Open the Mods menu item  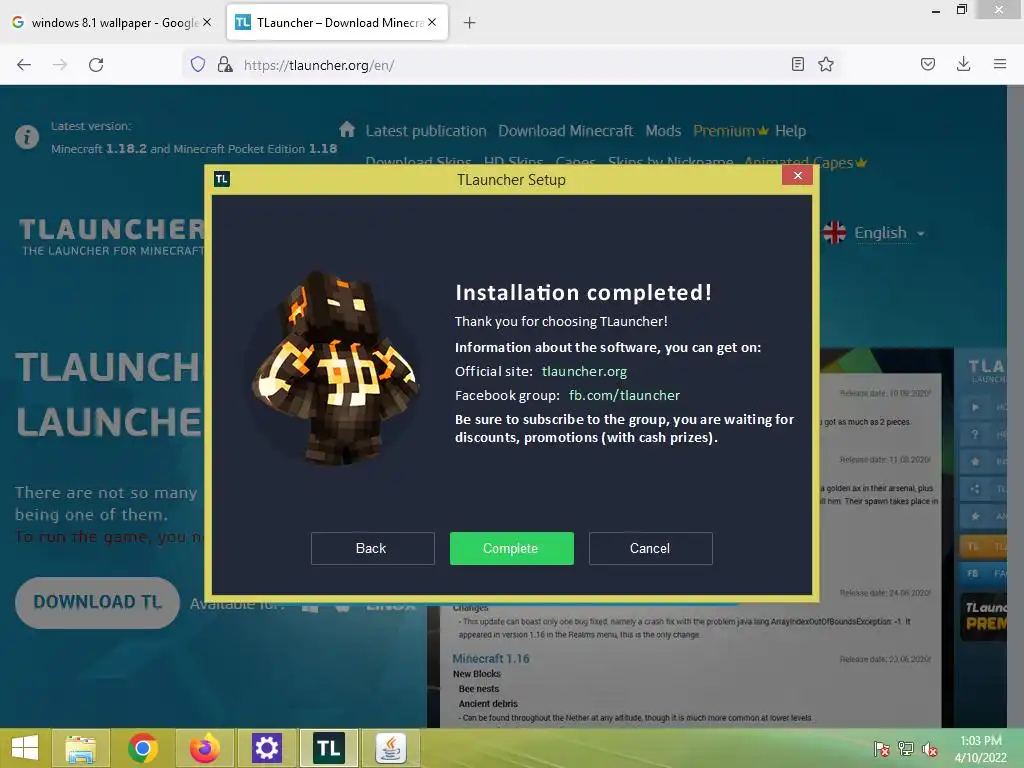coord(664,131)
